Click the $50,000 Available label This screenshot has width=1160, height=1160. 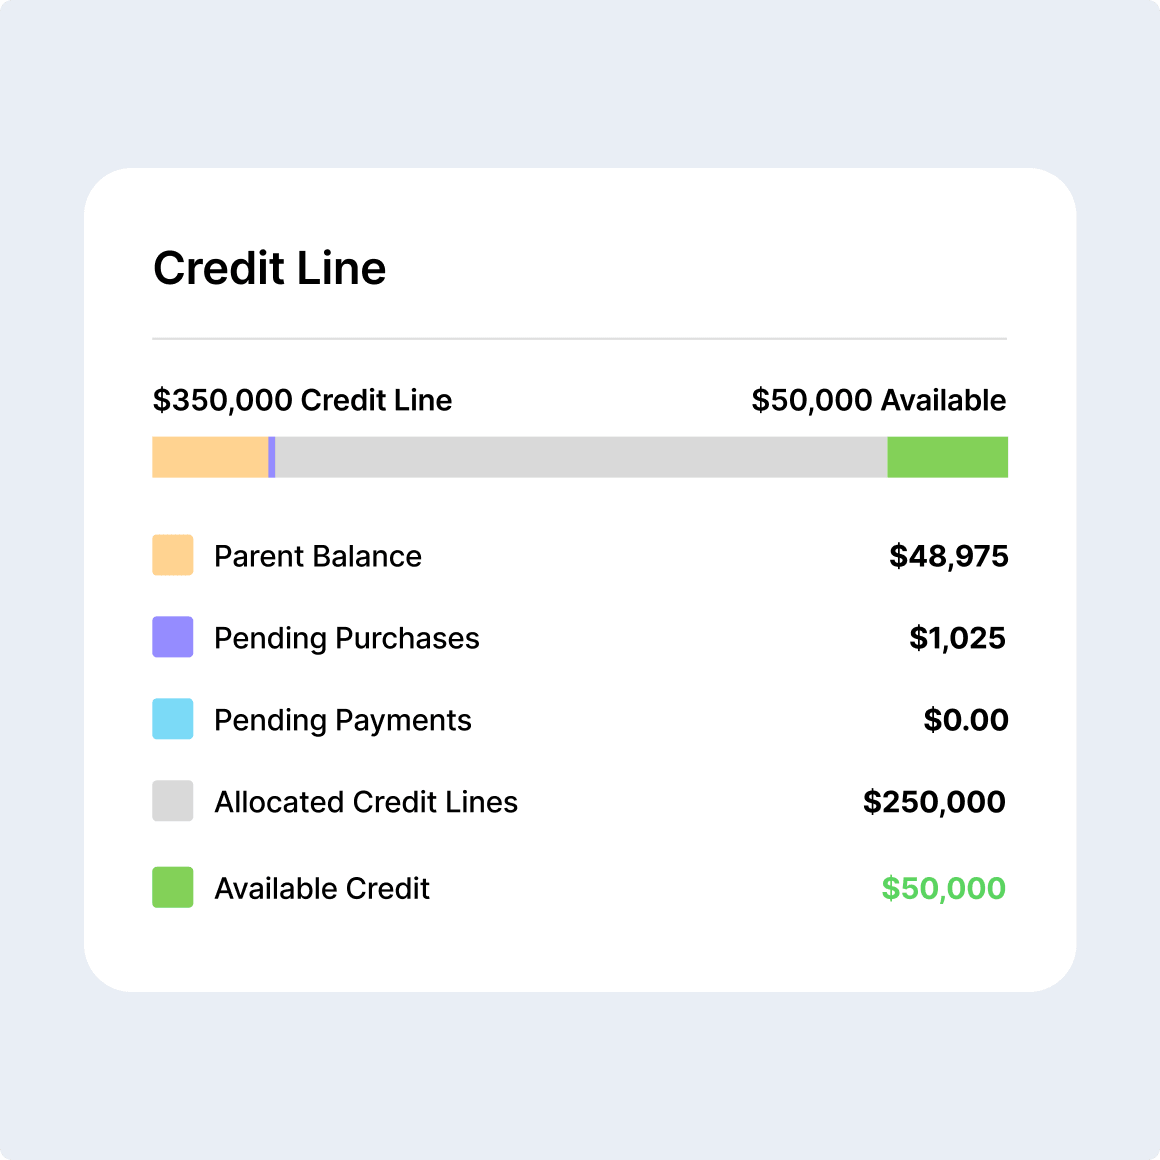click(x=879, y=400)
